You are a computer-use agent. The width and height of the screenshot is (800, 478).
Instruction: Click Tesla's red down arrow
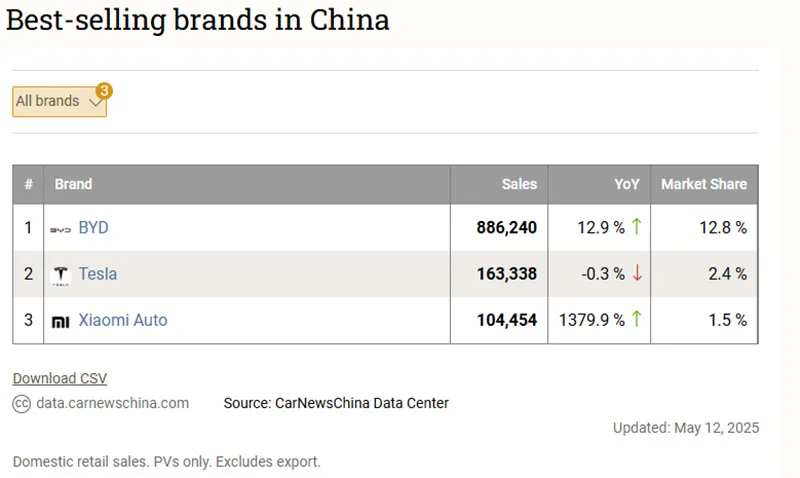(x=636, y=274)
